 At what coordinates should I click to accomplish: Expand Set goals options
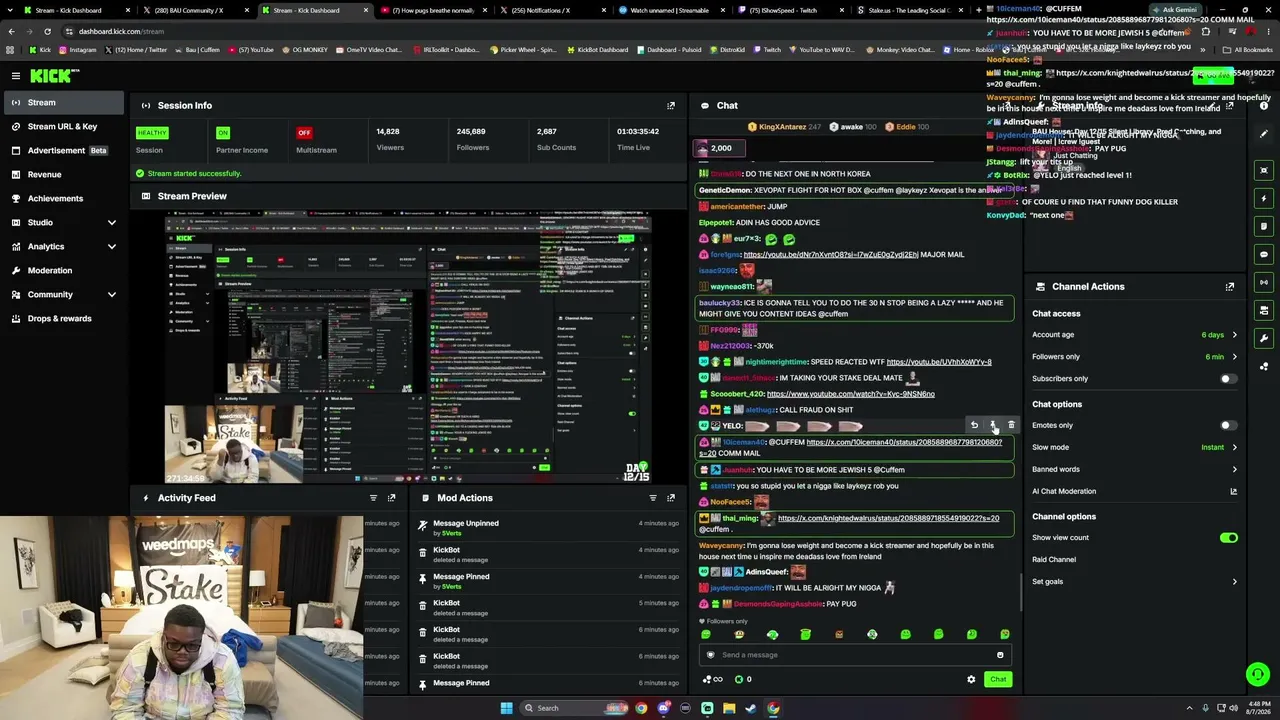1134,582
